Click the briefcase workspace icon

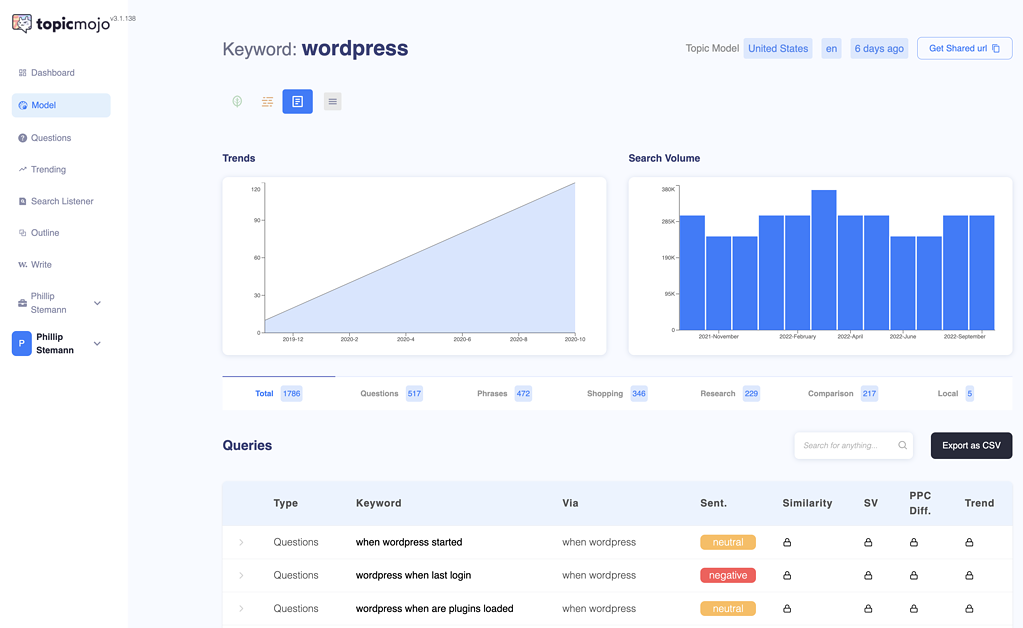click(x=22, y=303)
